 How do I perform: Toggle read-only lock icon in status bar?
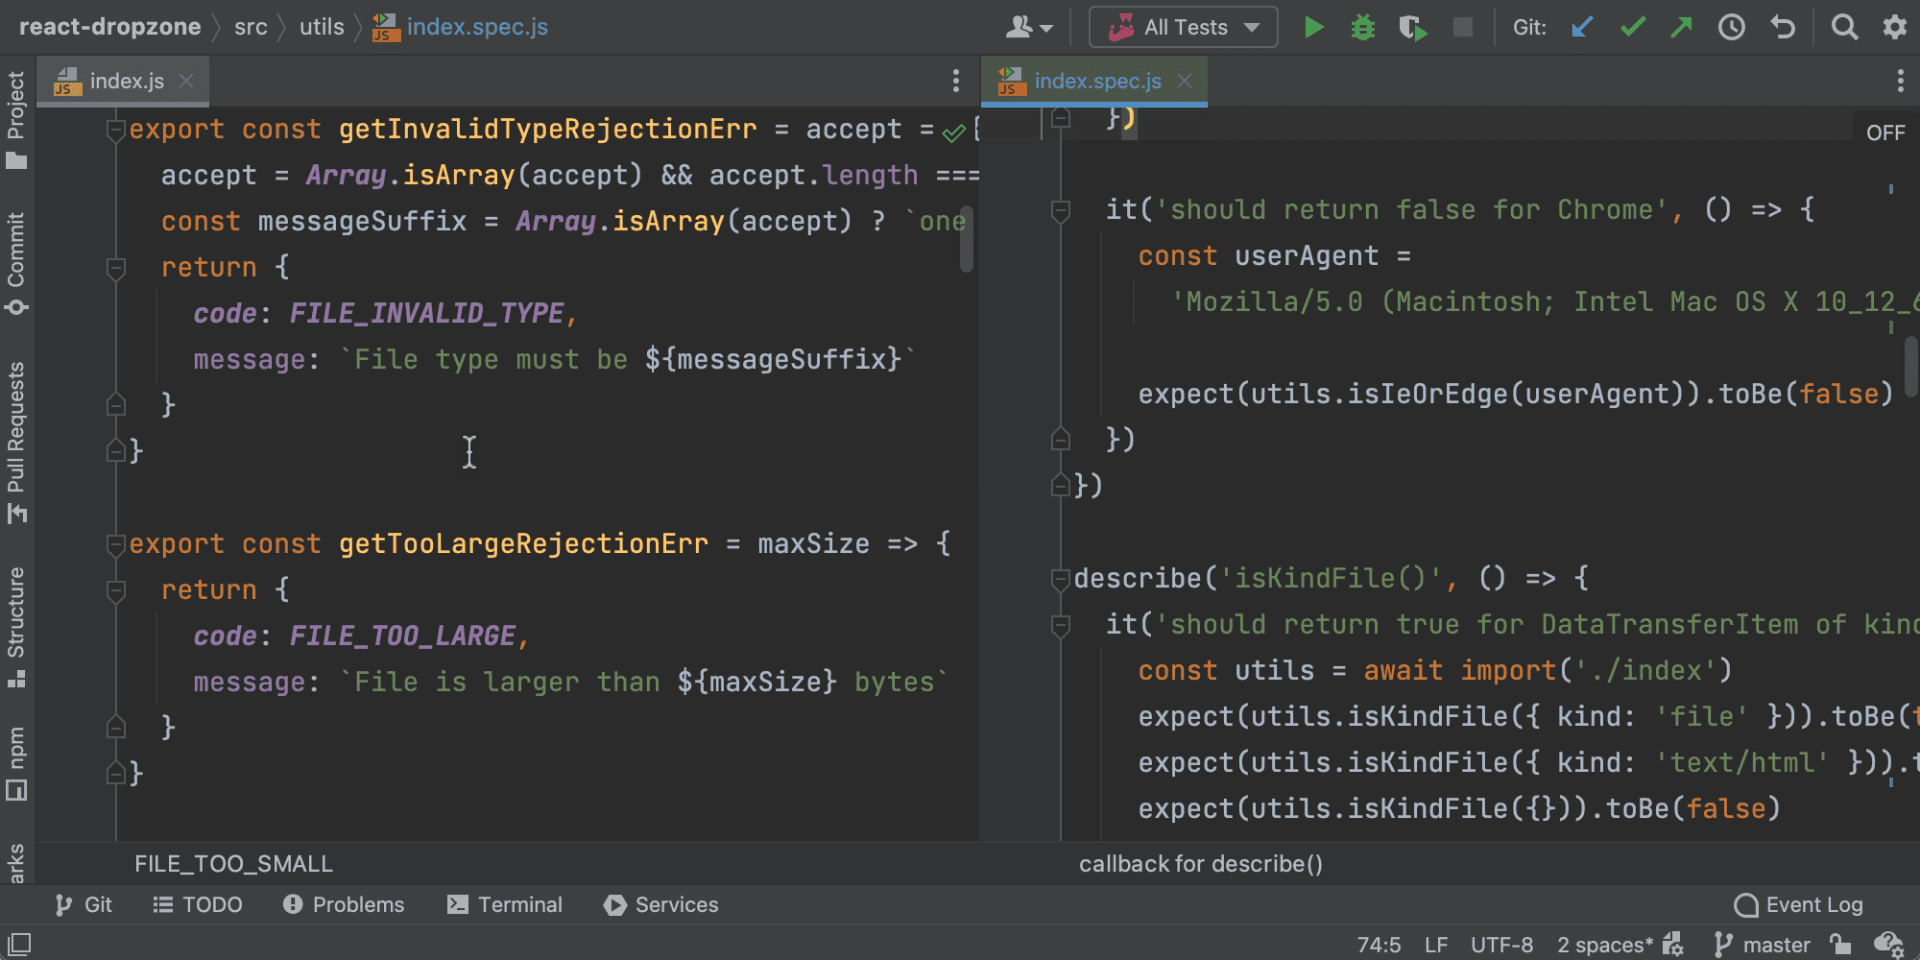point(1840,945)
